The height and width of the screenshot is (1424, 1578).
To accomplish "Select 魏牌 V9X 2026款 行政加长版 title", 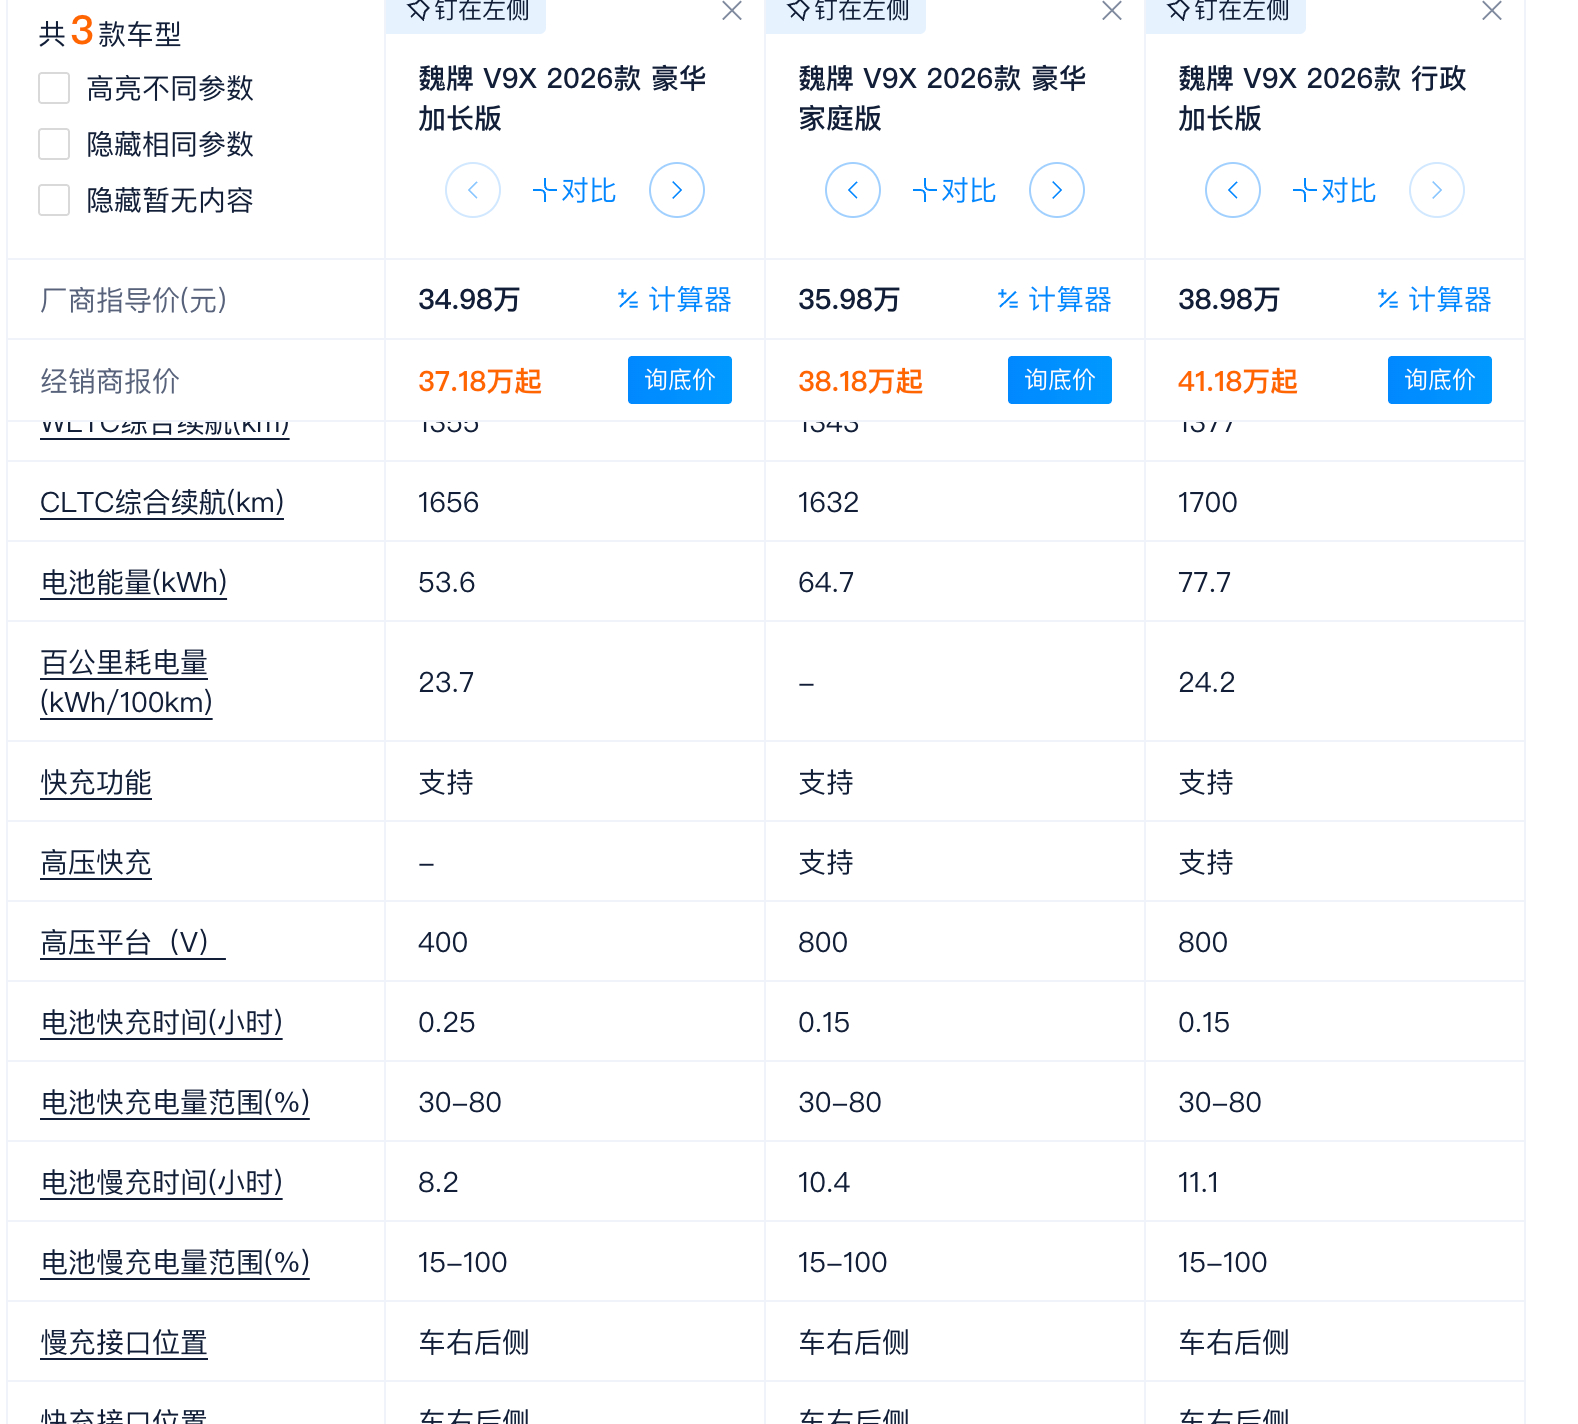I will click(1322, 98).
